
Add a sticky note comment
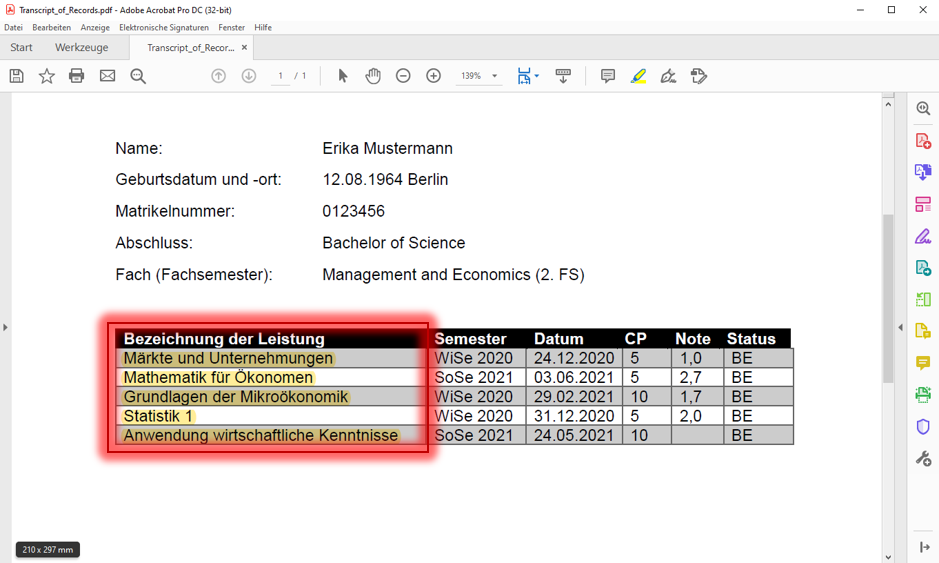pyautogui.click(x=608, y=76)
